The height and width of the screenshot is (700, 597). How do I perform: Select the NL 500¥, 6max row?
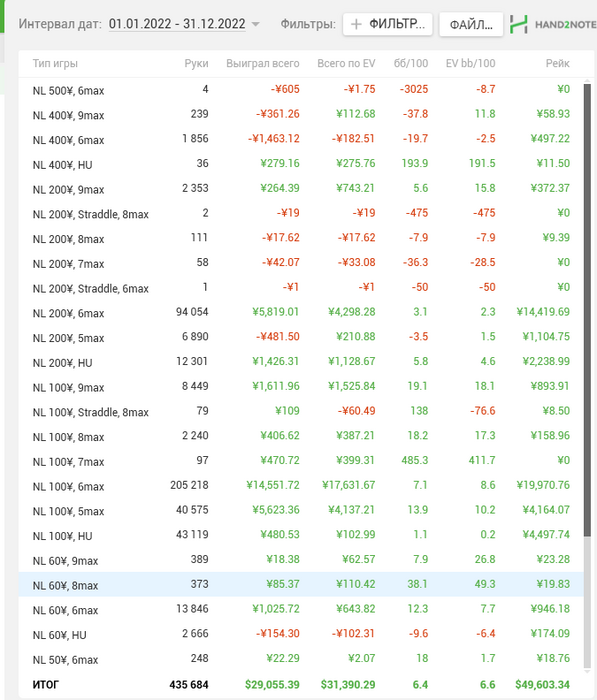click(x=301, y=90)
